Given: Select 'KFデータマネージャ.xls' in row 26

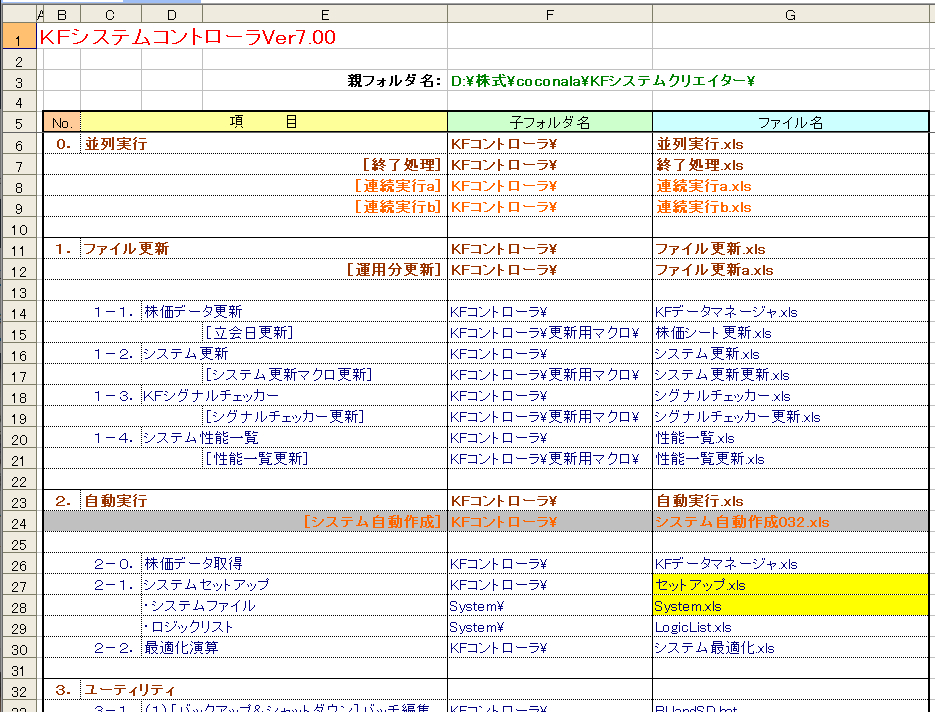Looking at the screenshot, I should click(726, 564).
